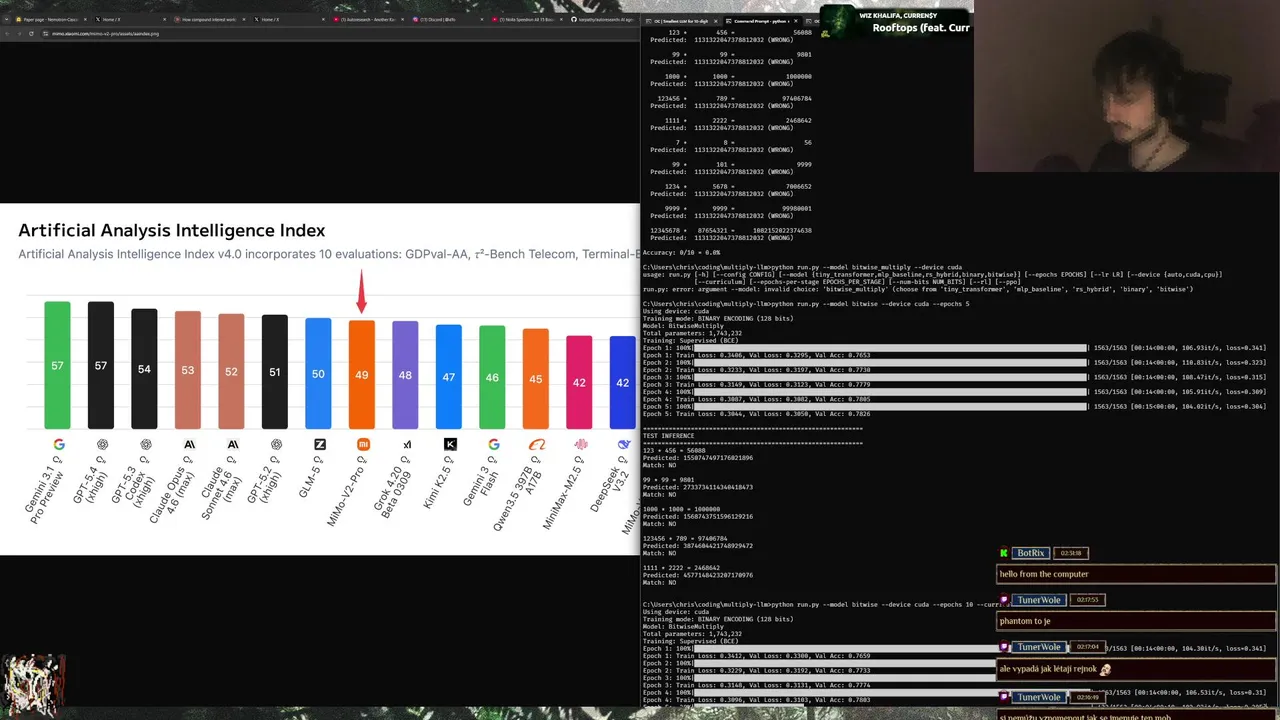This screenshot has height=720, width=1280.
Task: Click black GPT-5.3 Codex bar showing 54
Action: pos(144,369)
